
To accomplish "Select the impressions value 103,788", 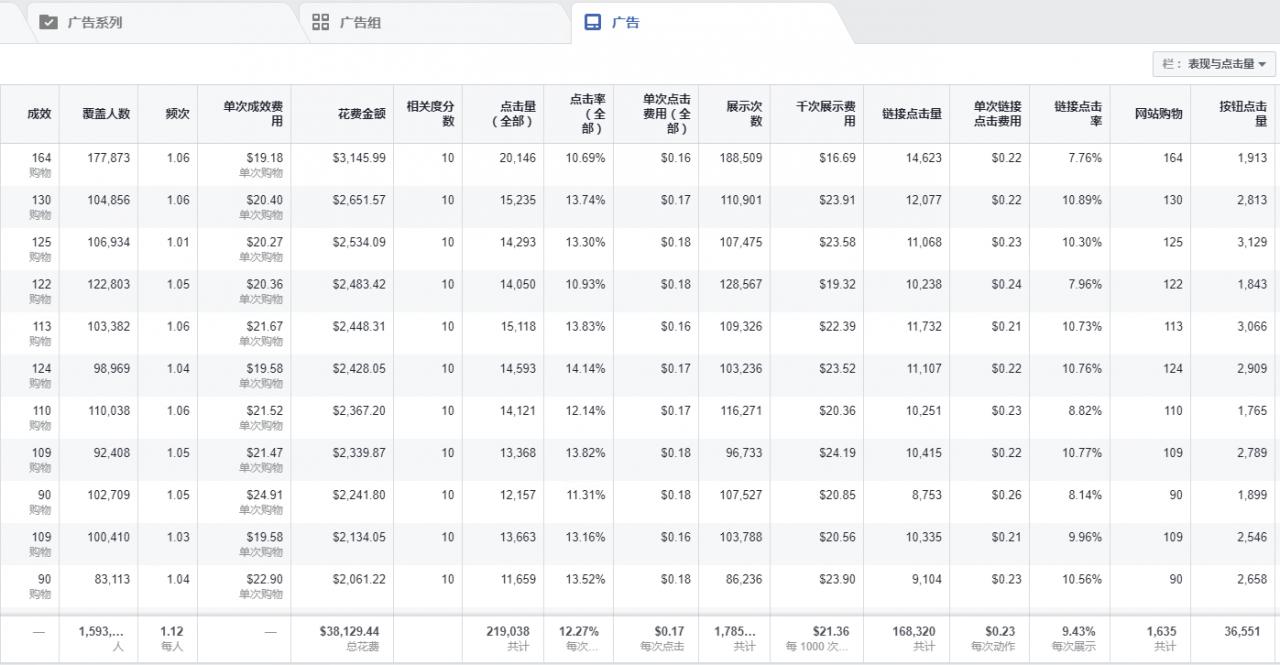I will click(x=740, y=536).
